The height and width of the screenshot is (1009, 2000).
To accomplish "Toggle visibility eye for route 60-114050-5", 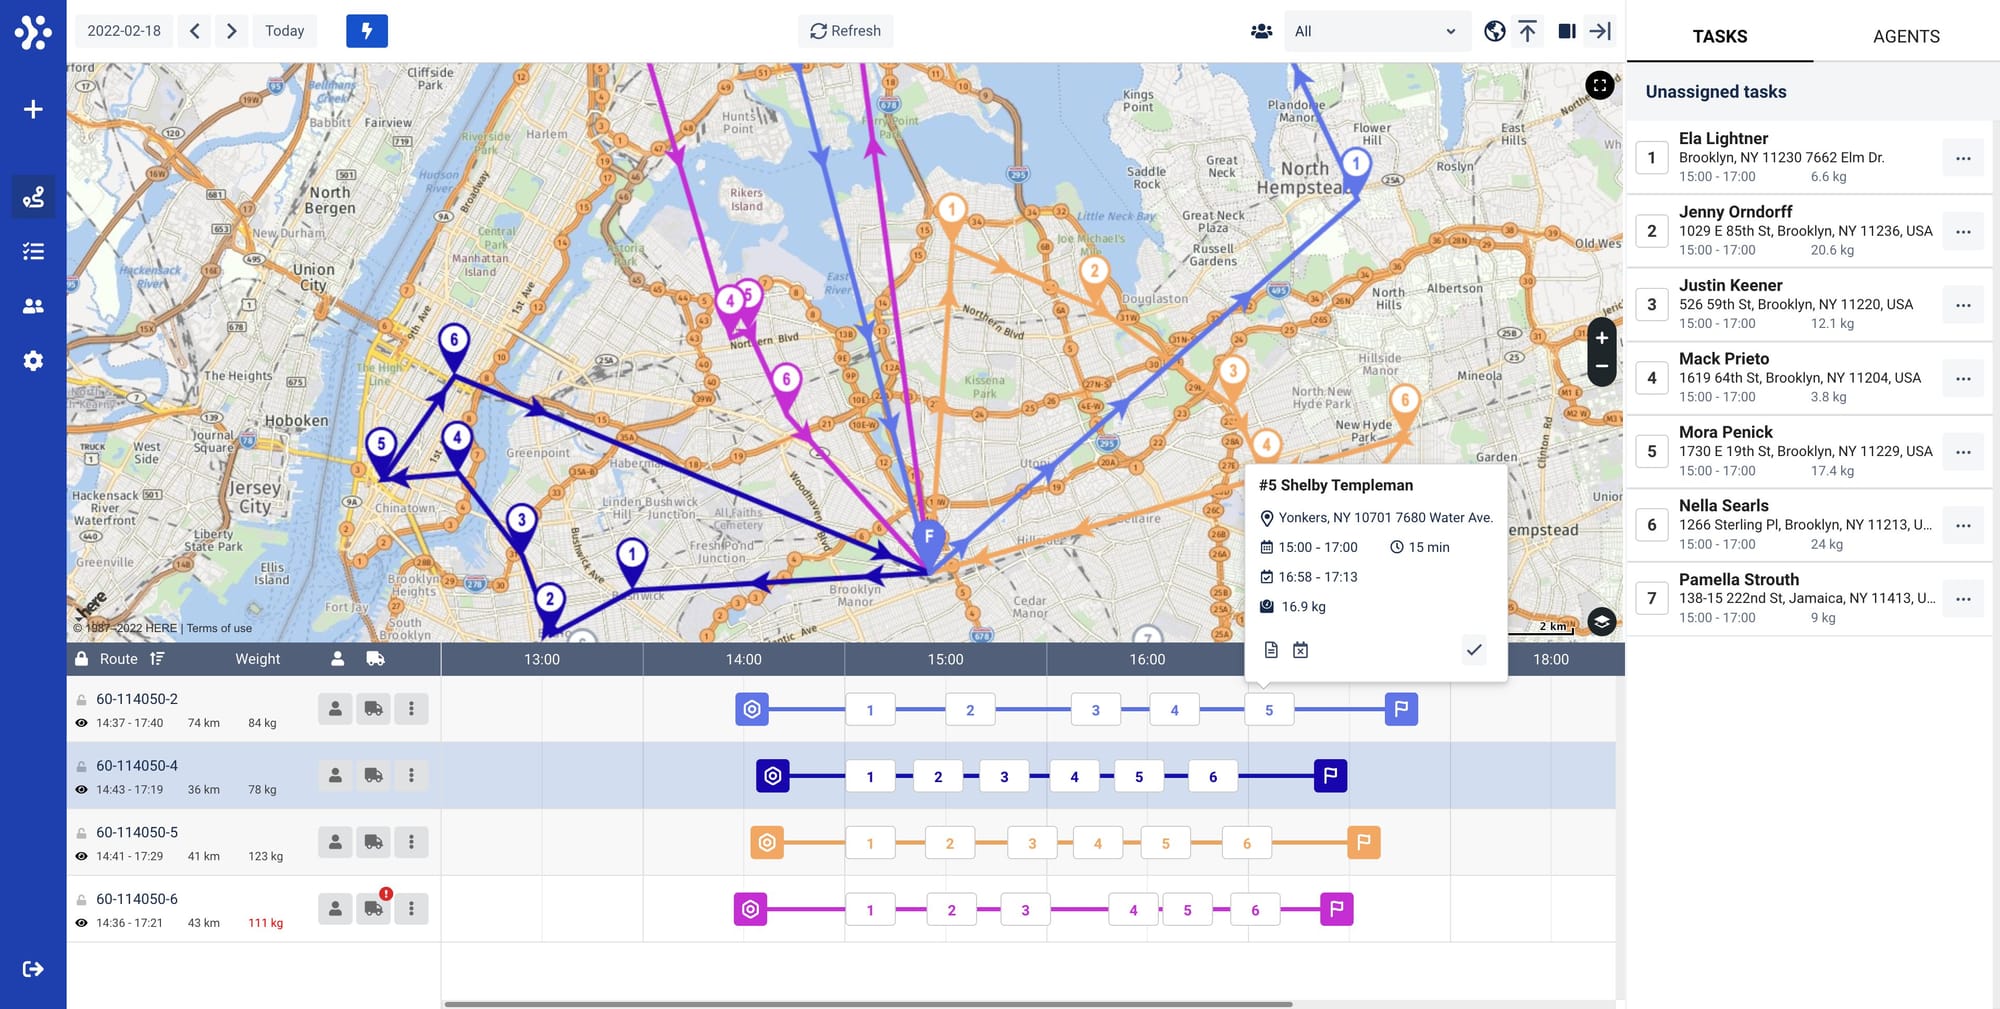I will (x=82, y=856).
